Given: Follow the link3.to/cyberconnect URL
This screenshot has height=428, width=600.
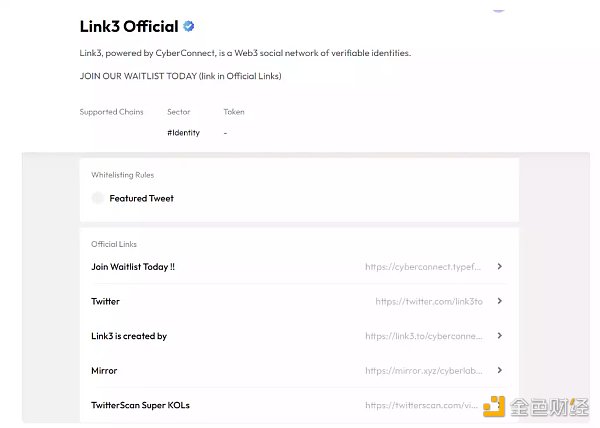Looking at the screenshot, I should point(424,336).
